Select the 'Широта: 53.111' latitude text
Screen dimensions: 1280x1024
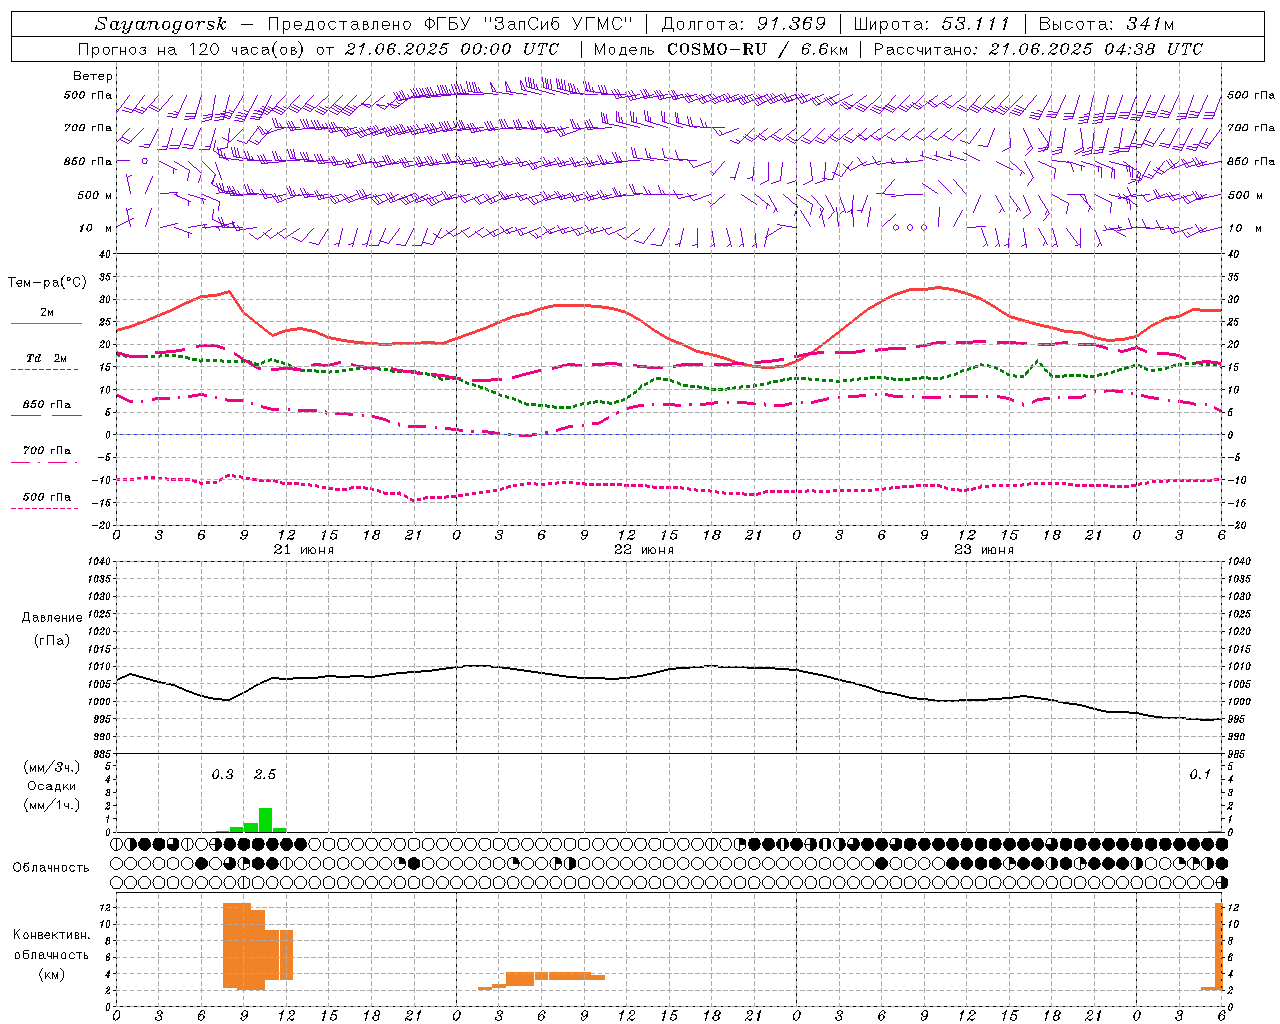tap(931, 24)
